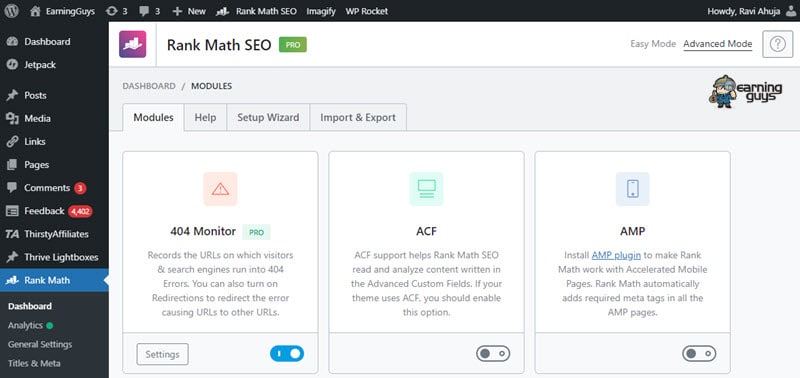800x378 pixels.
Task: Click the WordPress logo icon
Action: pyautogui.click(x=11, y=11)
